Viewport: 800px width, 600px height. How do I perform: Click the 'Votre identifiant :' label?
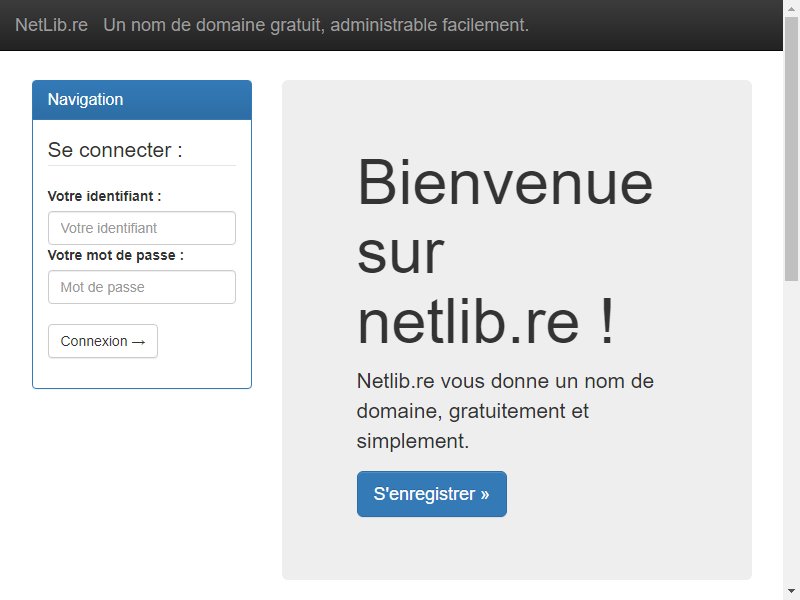point(105,196)
